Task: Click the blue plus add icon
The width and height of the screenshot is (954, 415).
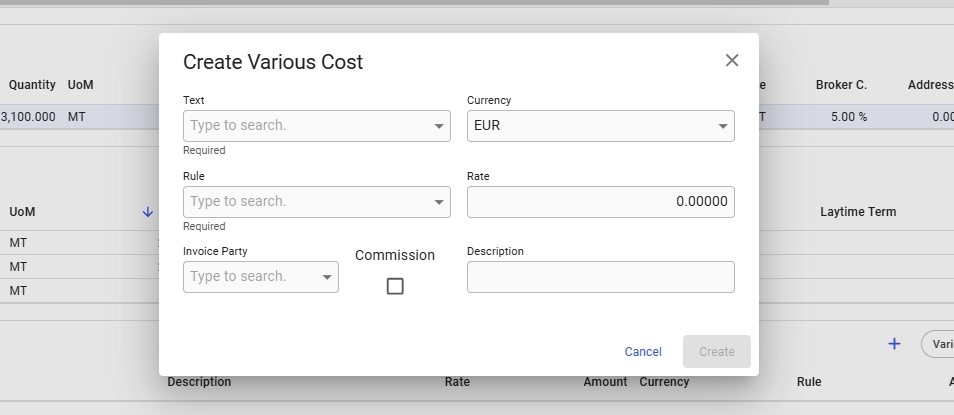Action: 894,344
